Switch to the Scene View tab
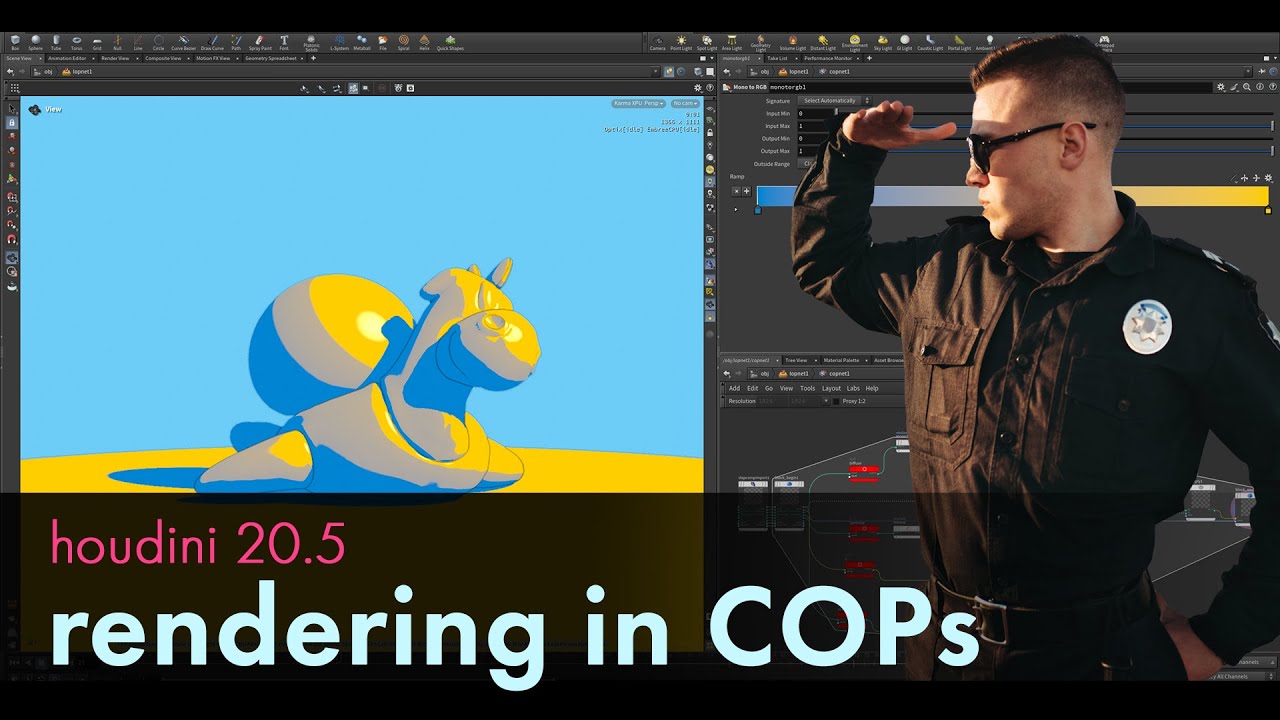This screenshot has width=1280, height=720. pyautogui.click(x=19, y=59)
